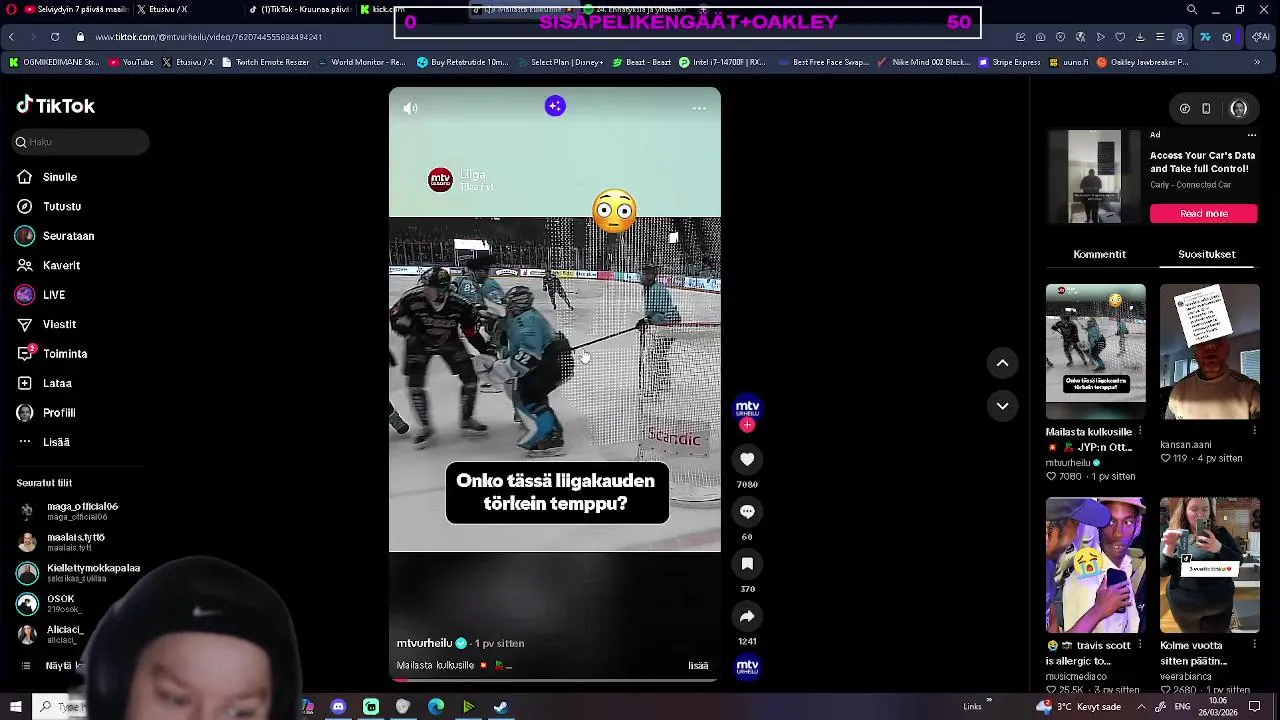1280x720 pixels.
Task: Open travis scott recommended video thumbnail
Action: [x=1096, y=565]
